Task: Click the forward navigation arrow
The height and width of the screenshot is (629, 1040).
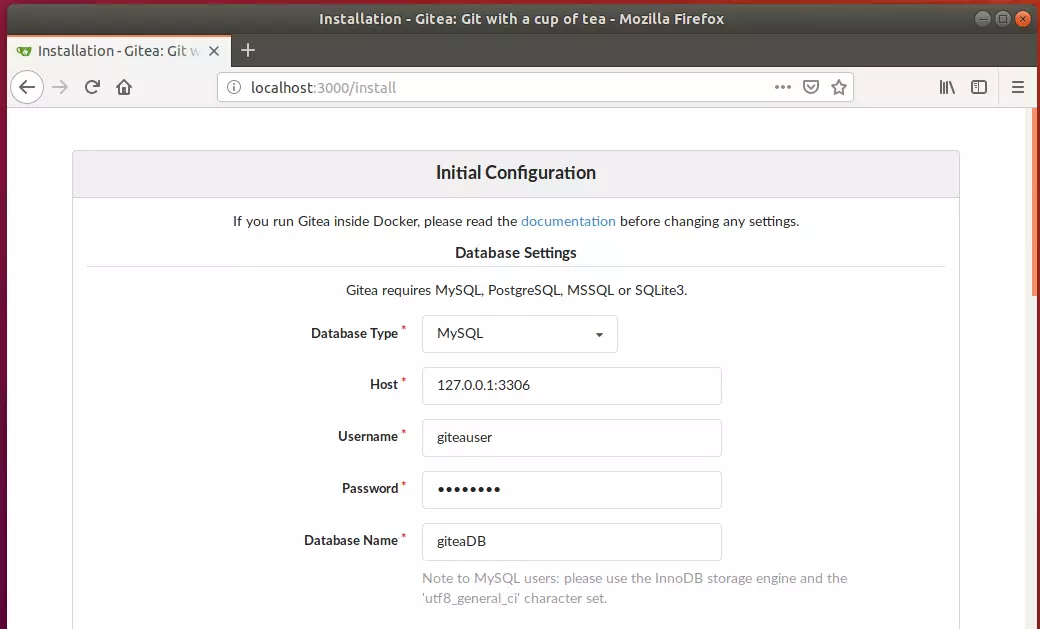Action: click(x=60, y=87)
